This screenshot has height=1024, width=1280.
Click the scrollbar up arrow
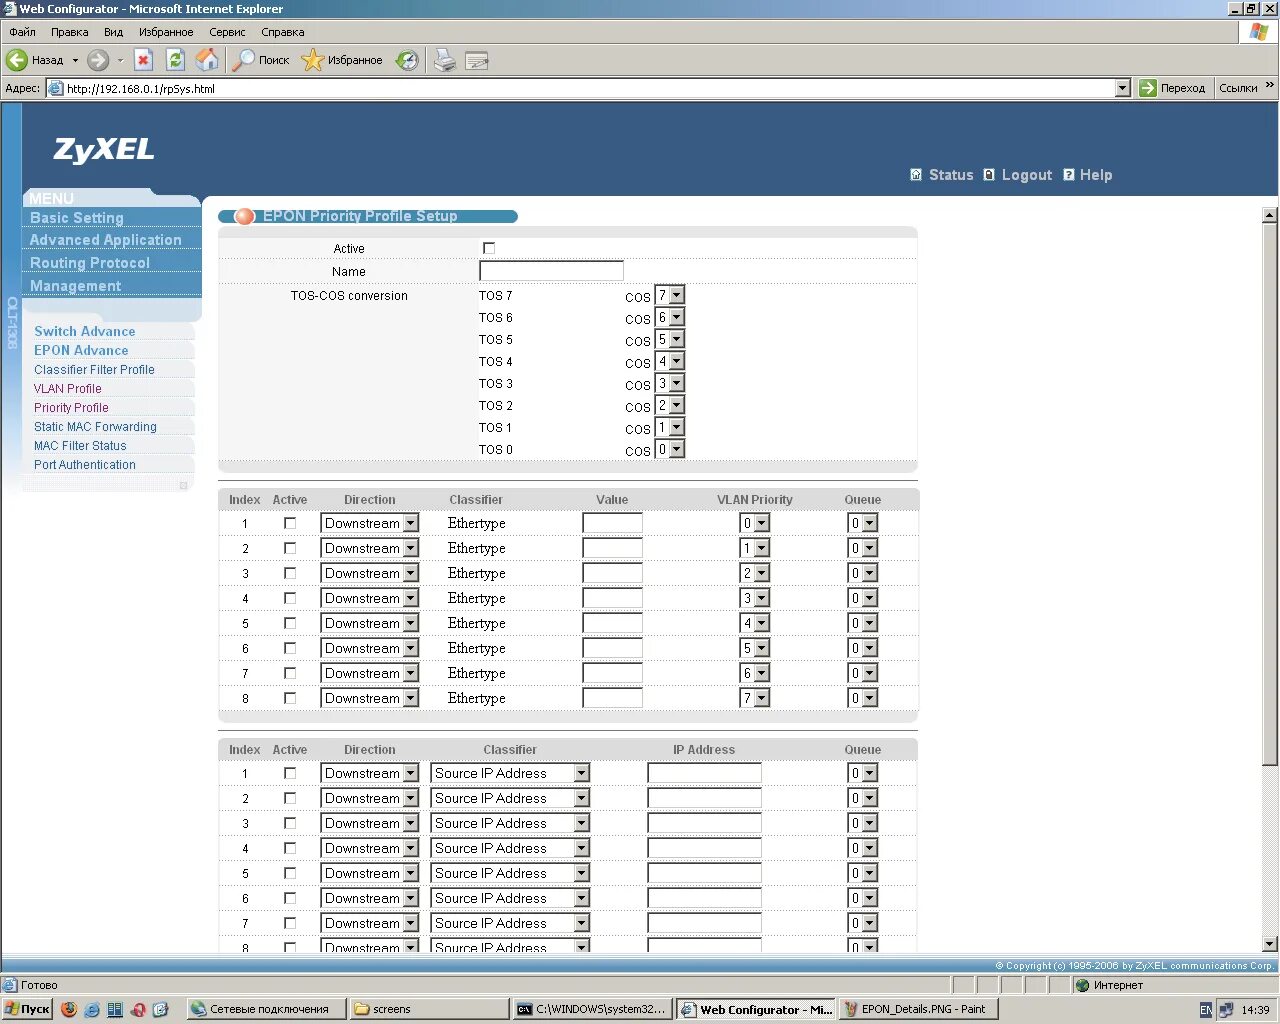[1270, 215]
